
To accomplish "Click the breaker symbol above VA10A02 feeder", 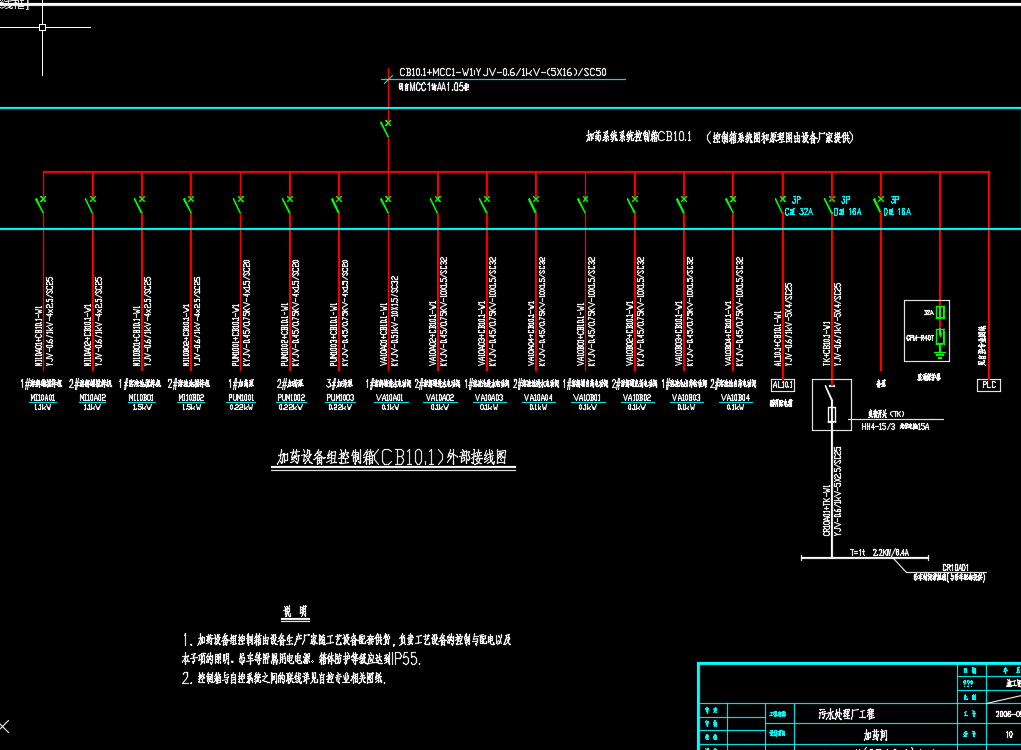I will coord(436,204).
